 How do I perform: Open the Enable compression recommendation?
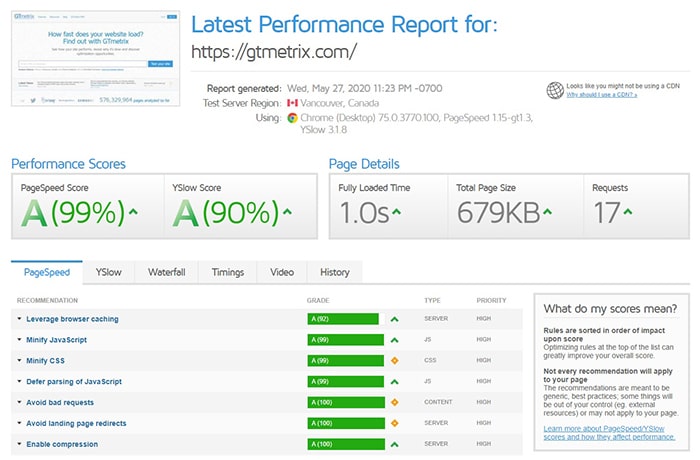click(x=62, y=444)
